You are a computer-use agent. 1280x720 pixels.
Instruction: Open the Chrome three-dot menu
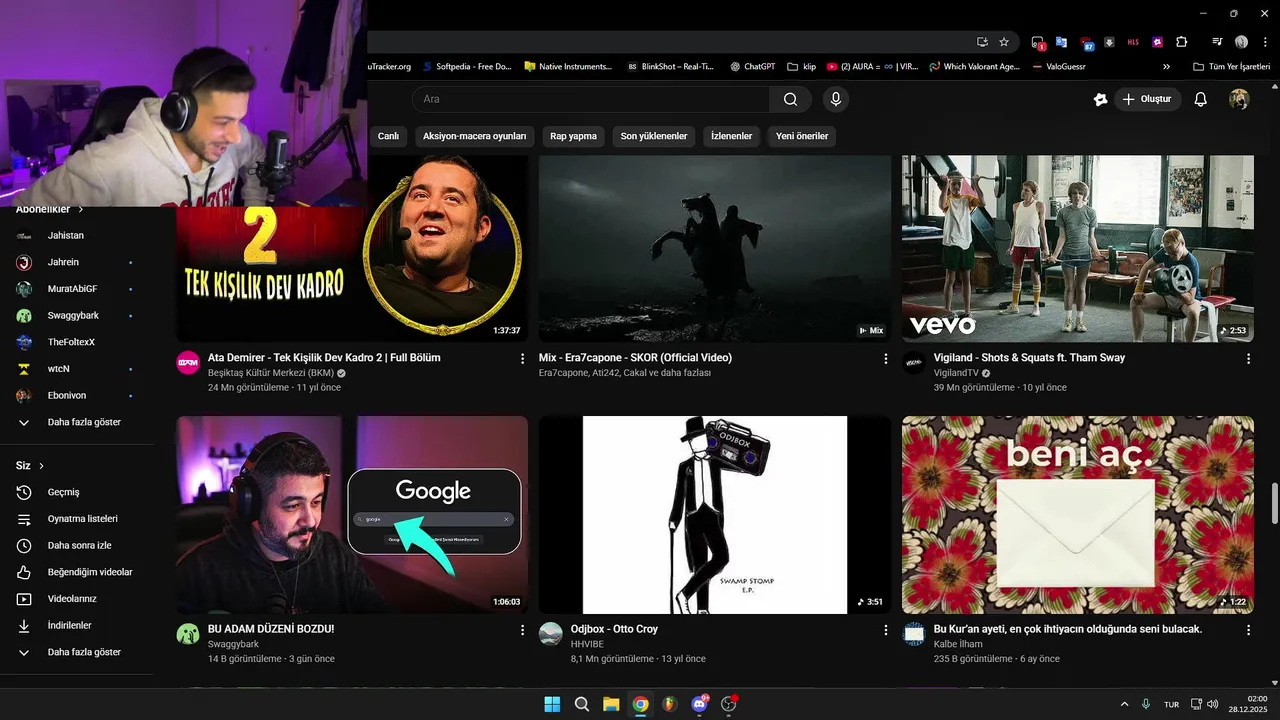(1263, 42)
